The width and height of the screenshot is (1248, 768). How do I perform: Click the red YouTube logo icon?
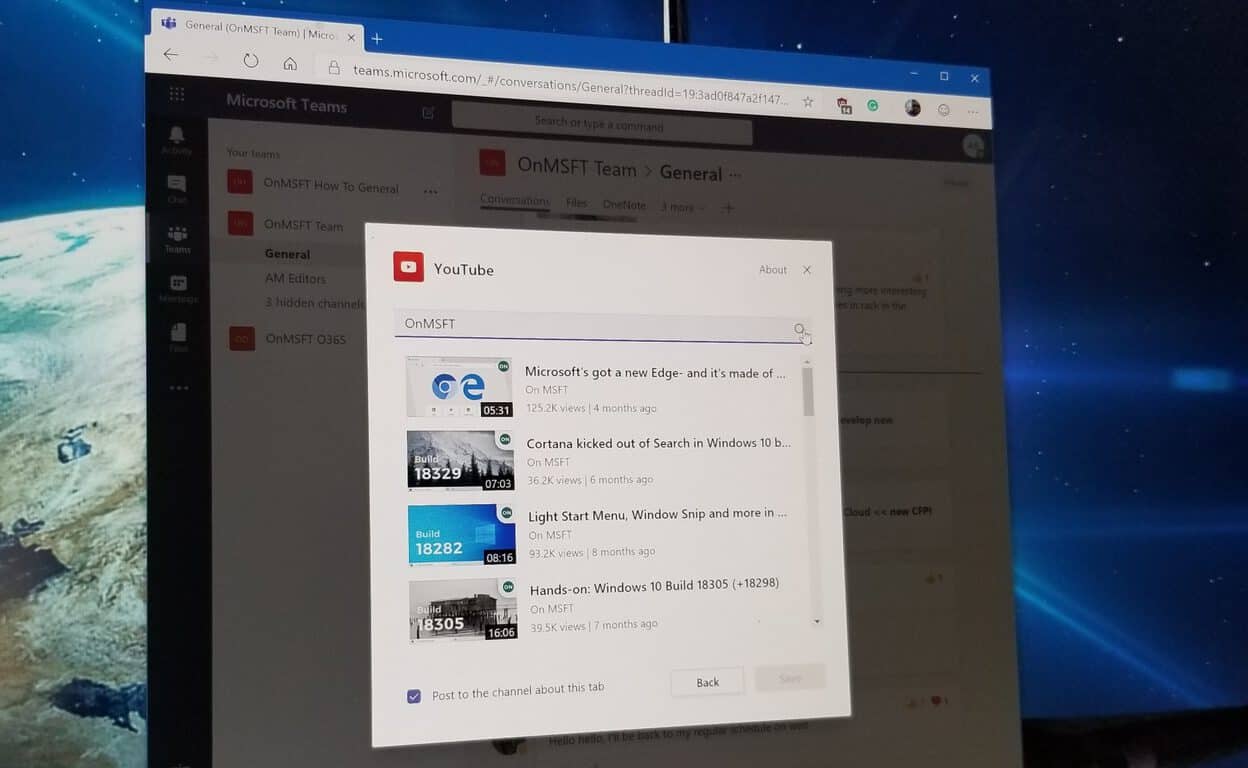408,266
